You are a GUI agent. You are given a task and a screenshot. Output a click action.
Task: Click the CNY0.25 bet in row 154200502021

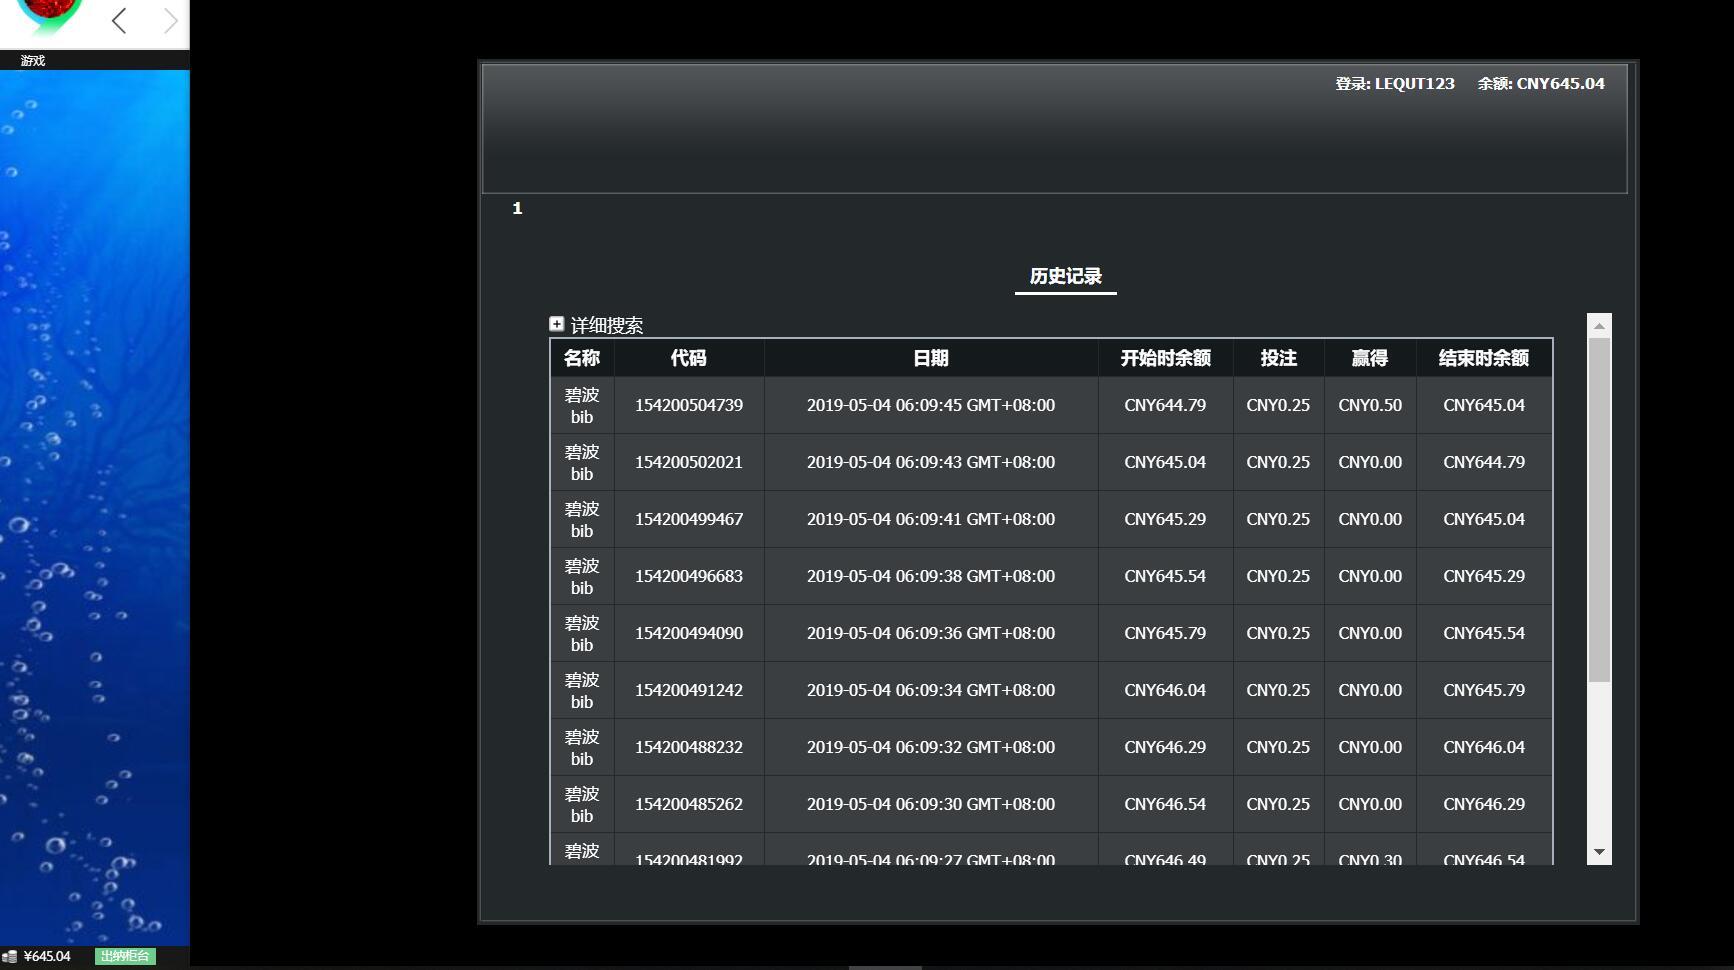point(1278,462)
